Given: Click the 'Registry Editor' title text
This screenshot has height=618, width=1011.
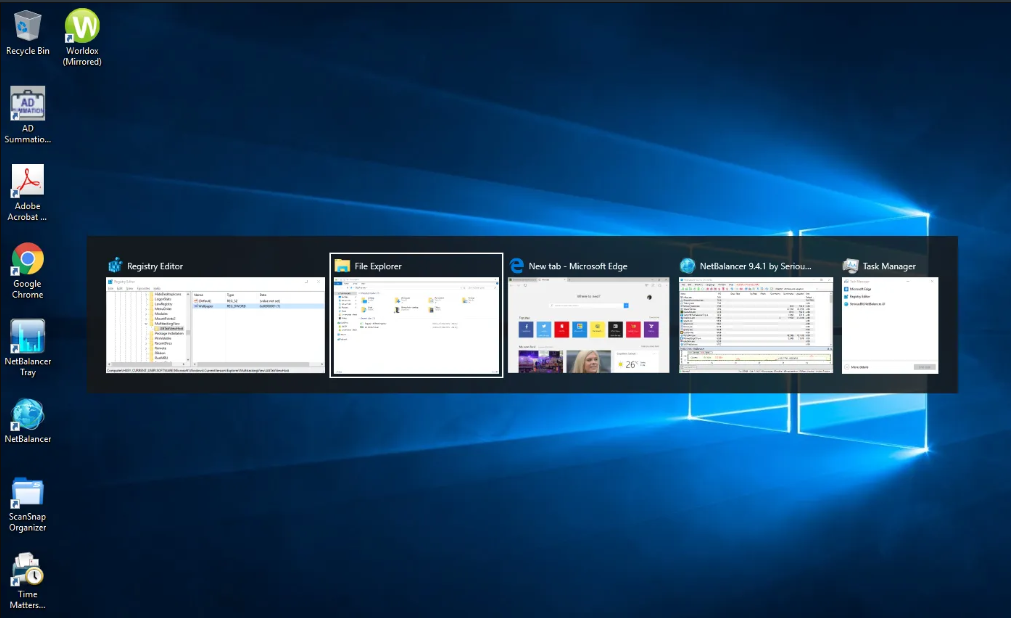Looking at the screenshot, I should point(155,266).
